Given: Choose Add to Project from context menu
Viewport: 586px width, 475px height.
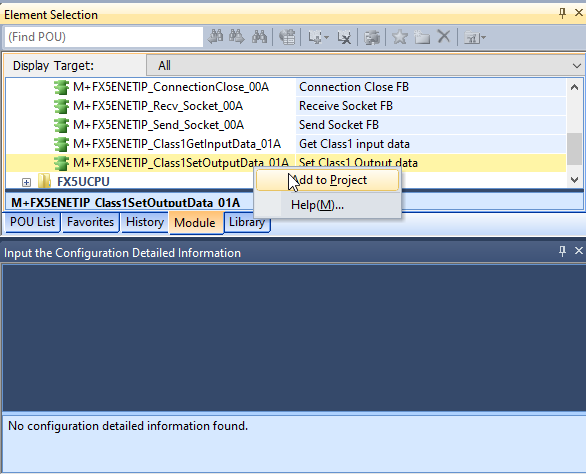Looking at the screenshot, I should [x=327, y=180].
